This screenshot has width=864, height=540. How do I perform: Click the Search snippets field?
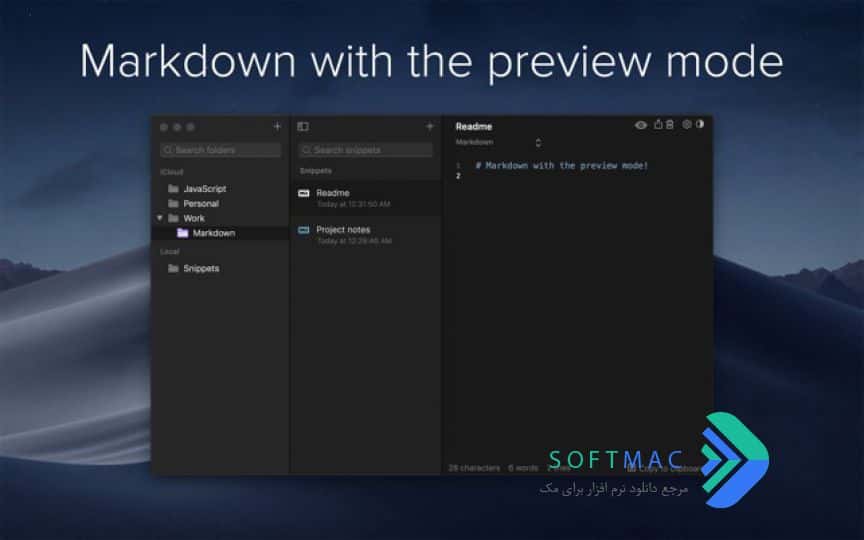tap(366, 150)
